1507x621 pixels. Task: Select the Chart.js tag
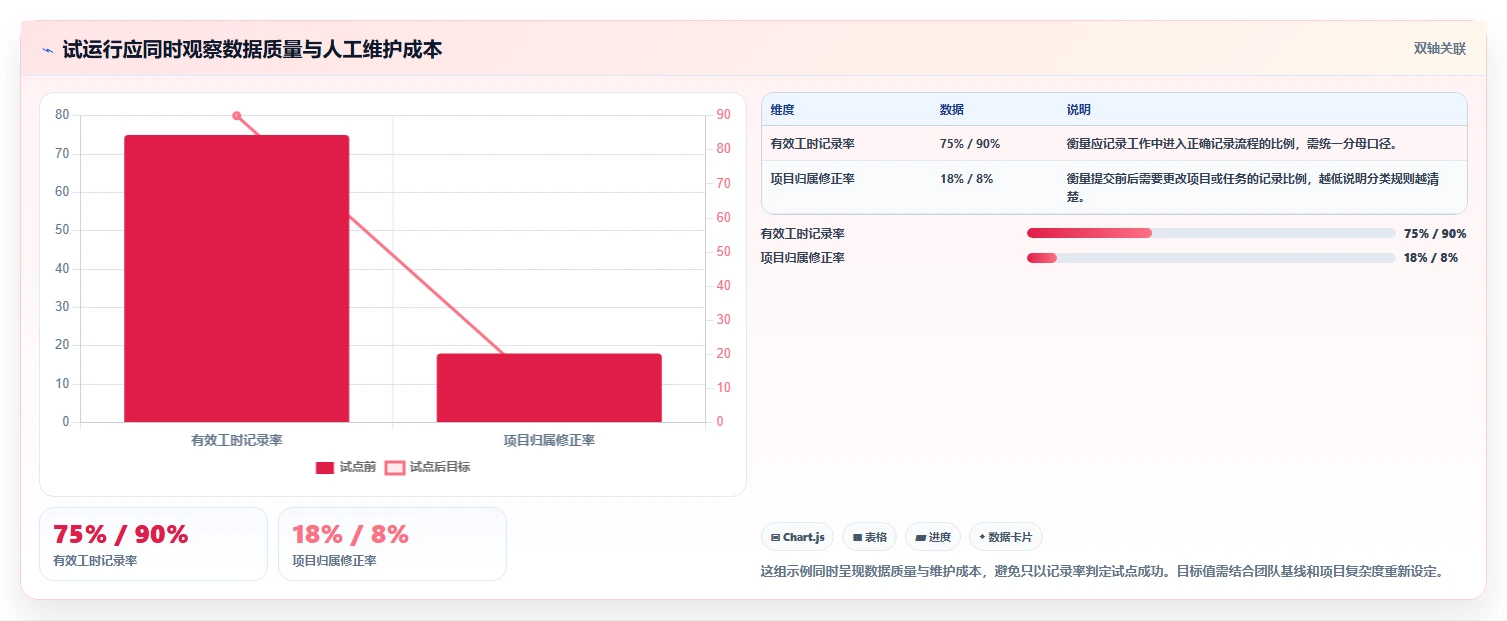tap(797, 537)
